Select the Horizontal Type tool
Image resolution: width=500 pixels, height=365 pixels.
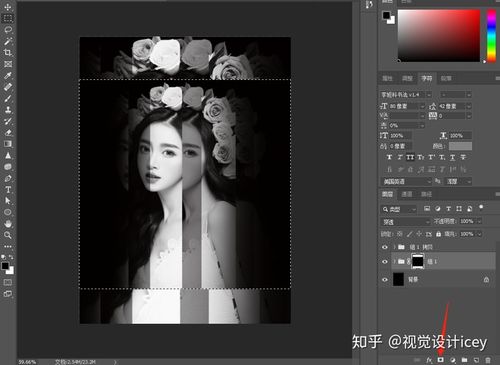[8, 190]
